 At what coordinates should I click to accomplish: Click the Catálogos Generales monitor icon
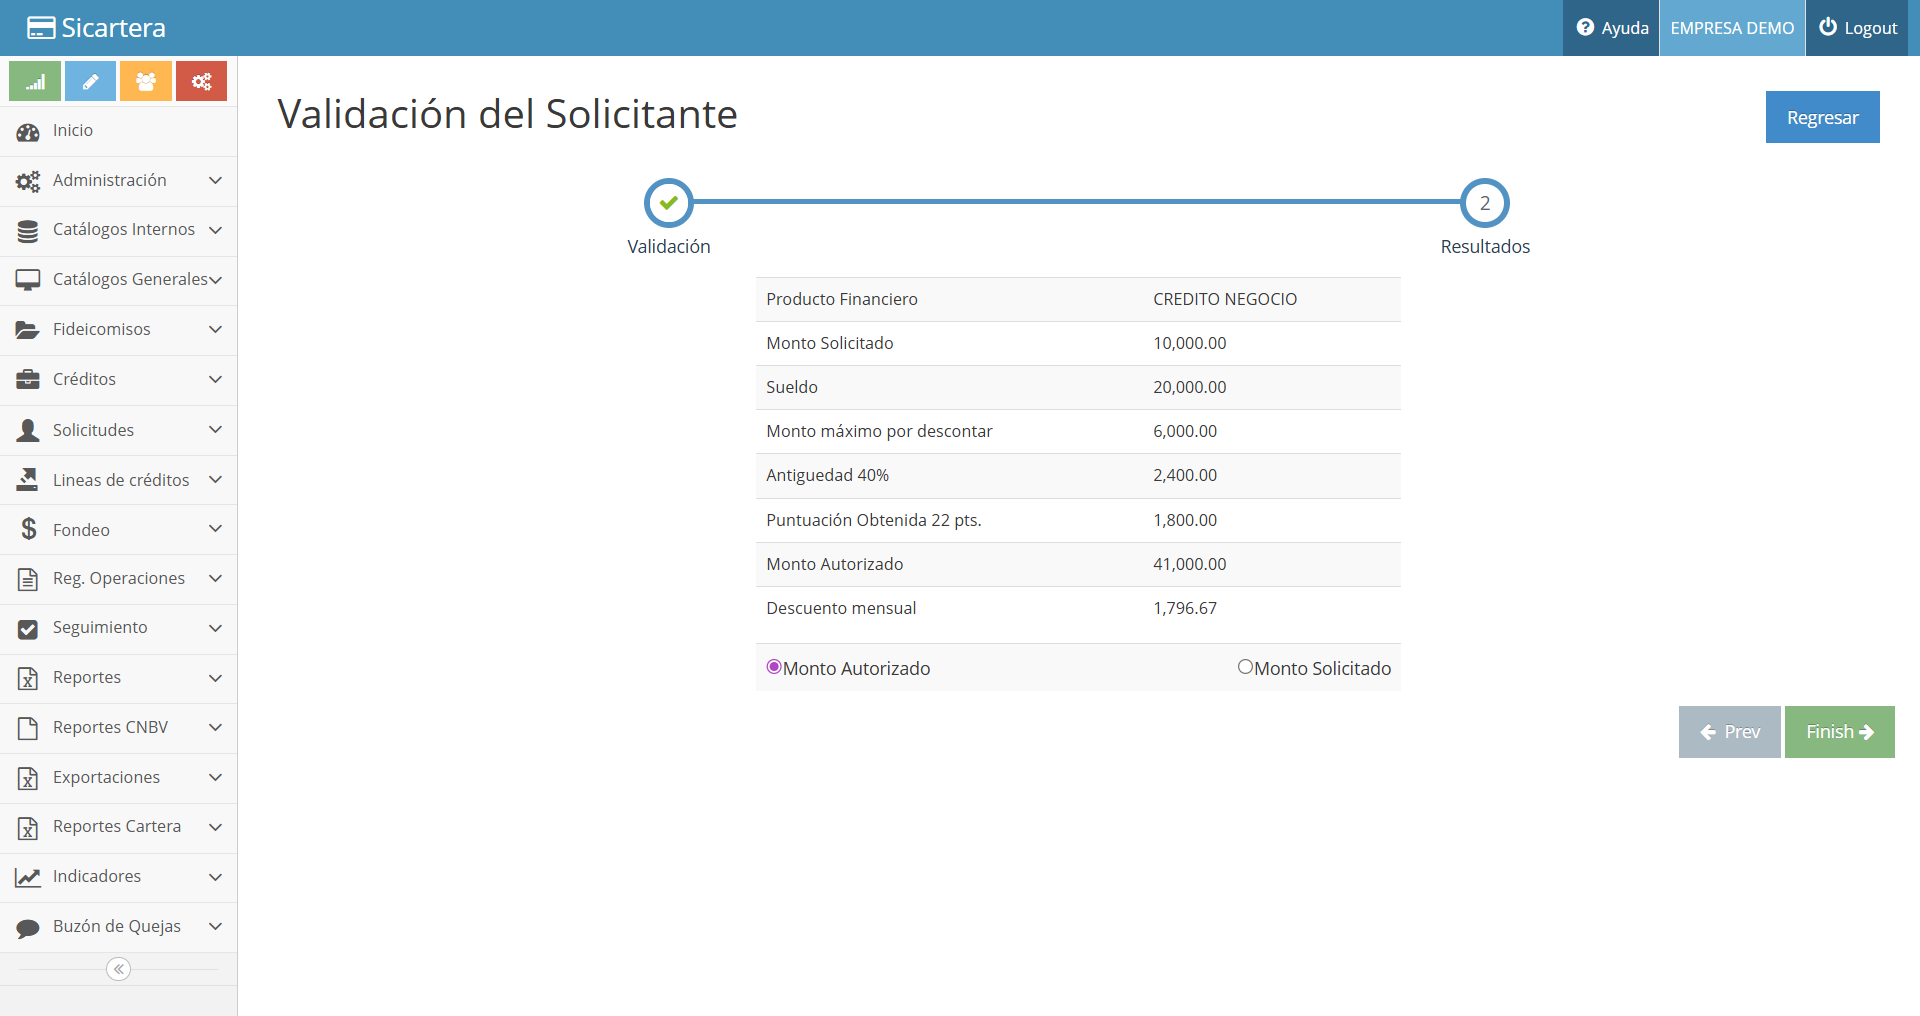click(x=28, y=280)
